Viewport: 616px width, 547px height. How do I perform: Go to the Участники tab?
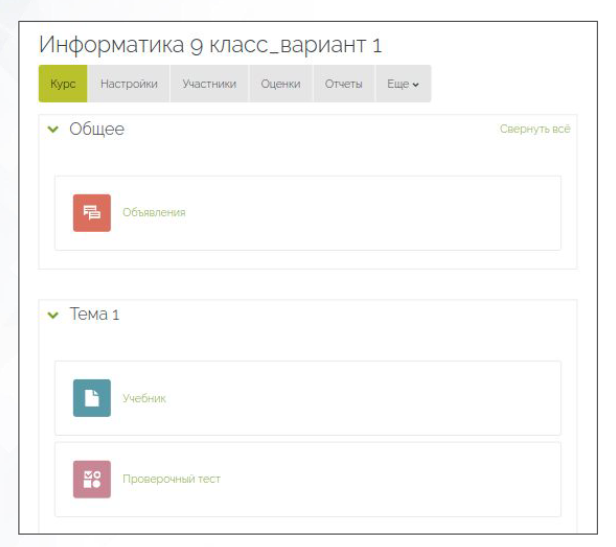[x=209, y=85]
